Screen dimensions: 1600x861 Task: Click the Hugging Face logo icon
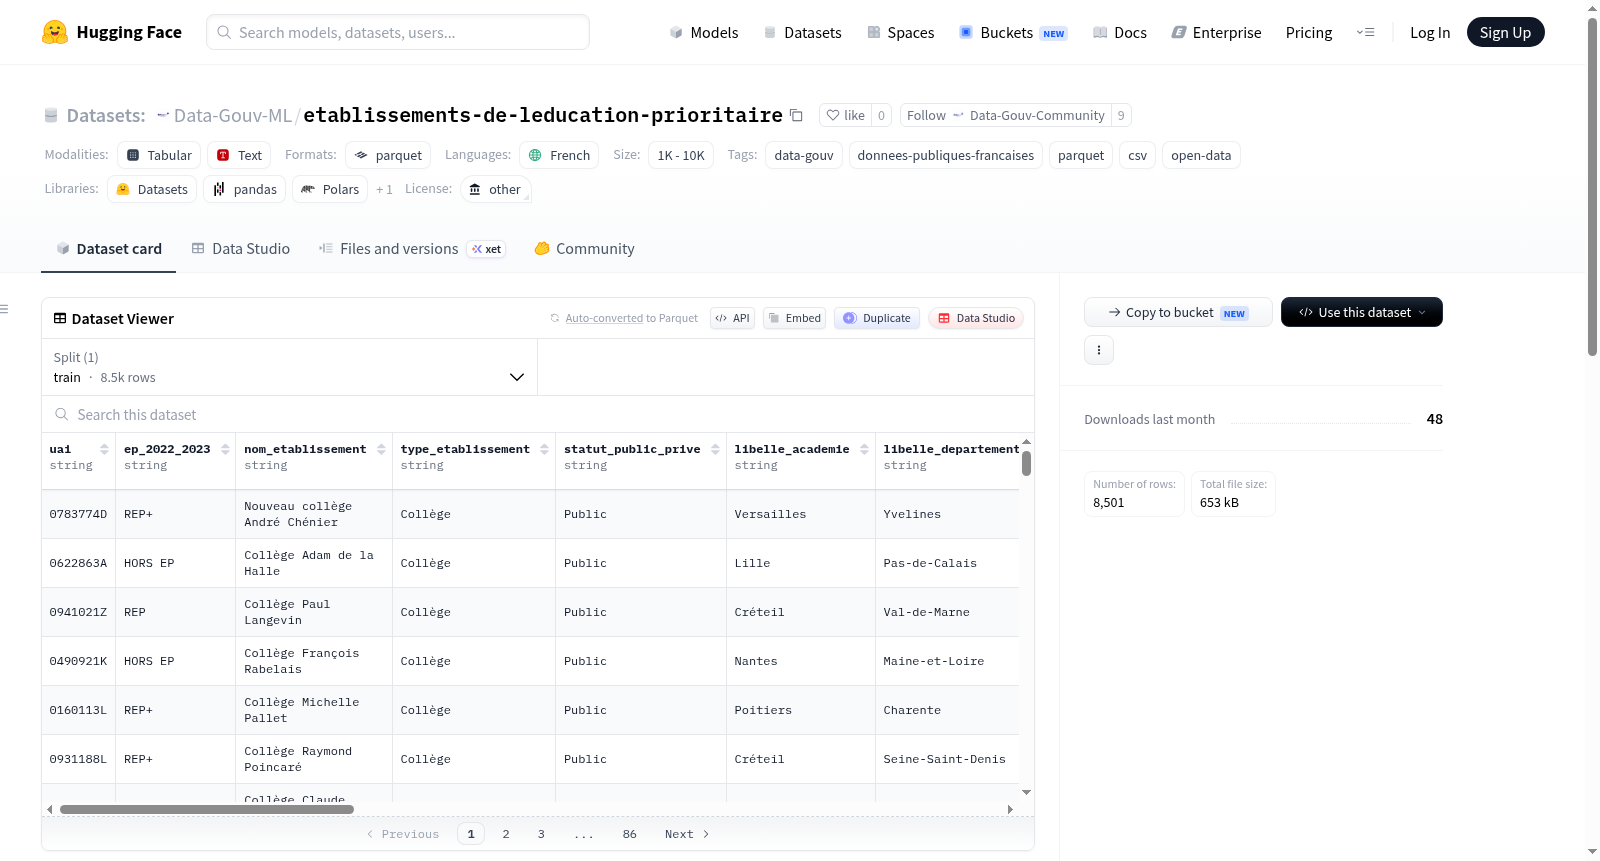coord(55,32)
